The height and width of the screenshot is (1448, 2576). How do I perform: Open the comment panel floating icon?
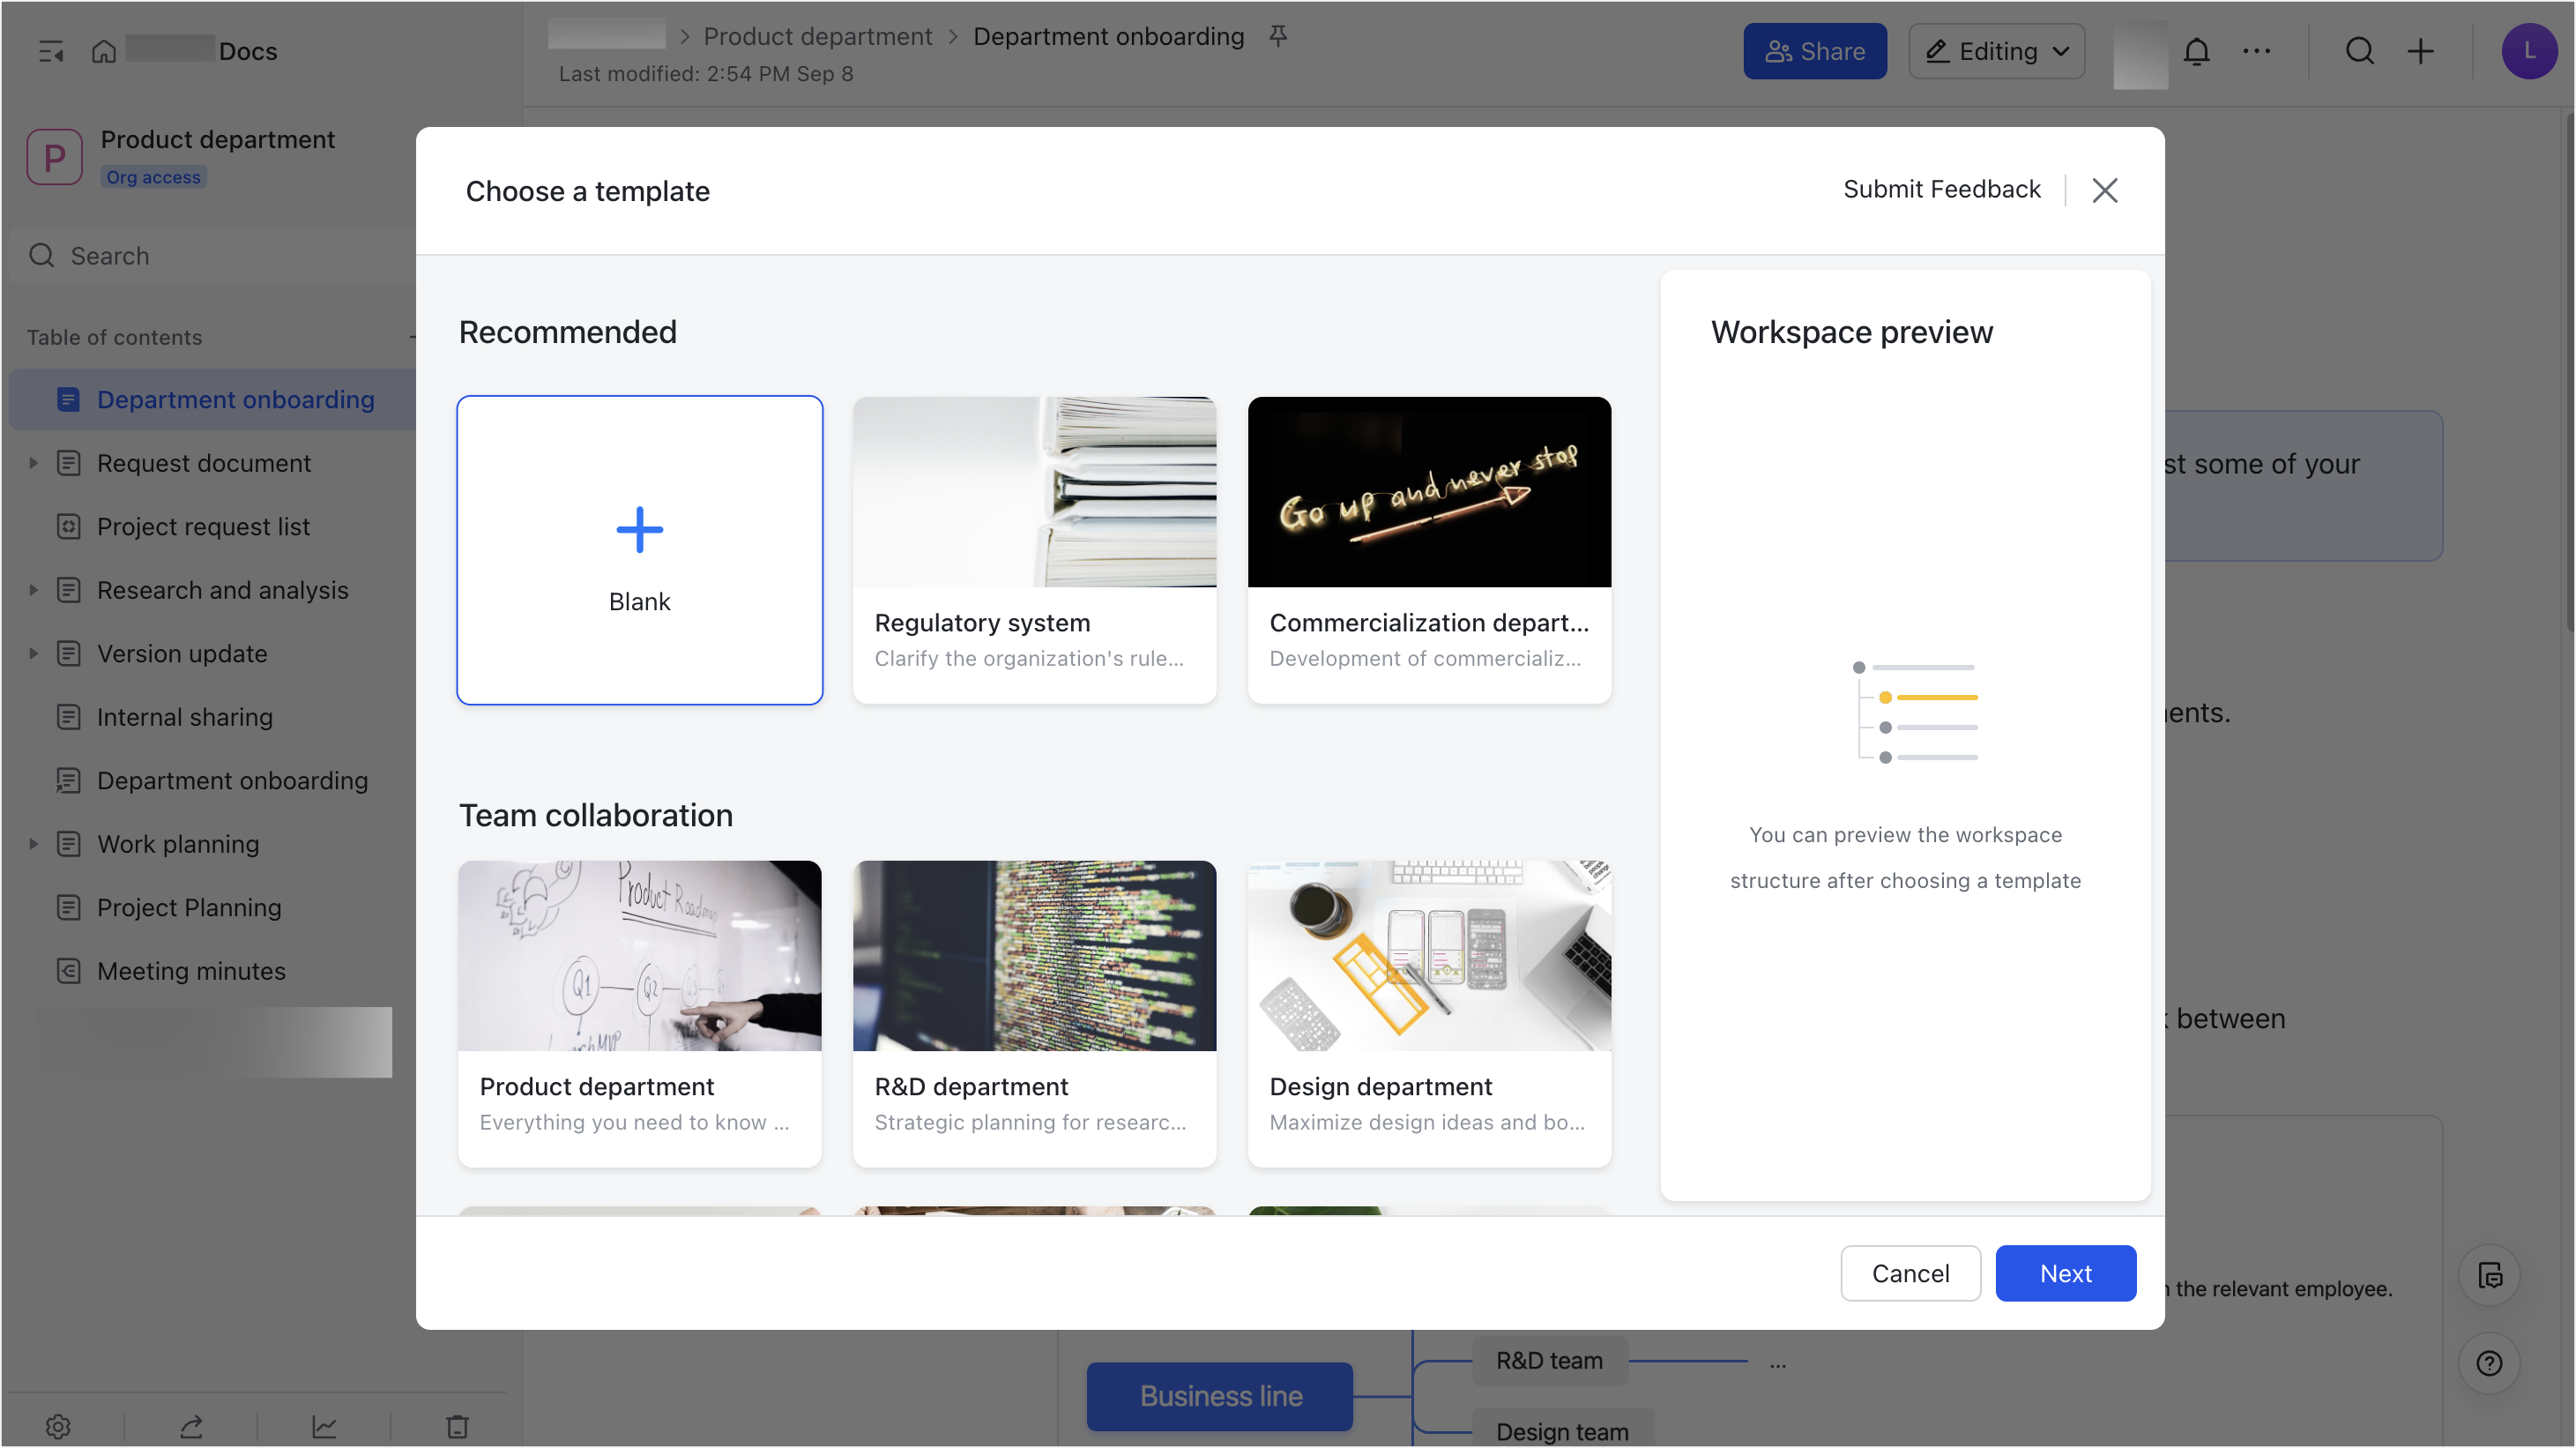[2489, 1275]
